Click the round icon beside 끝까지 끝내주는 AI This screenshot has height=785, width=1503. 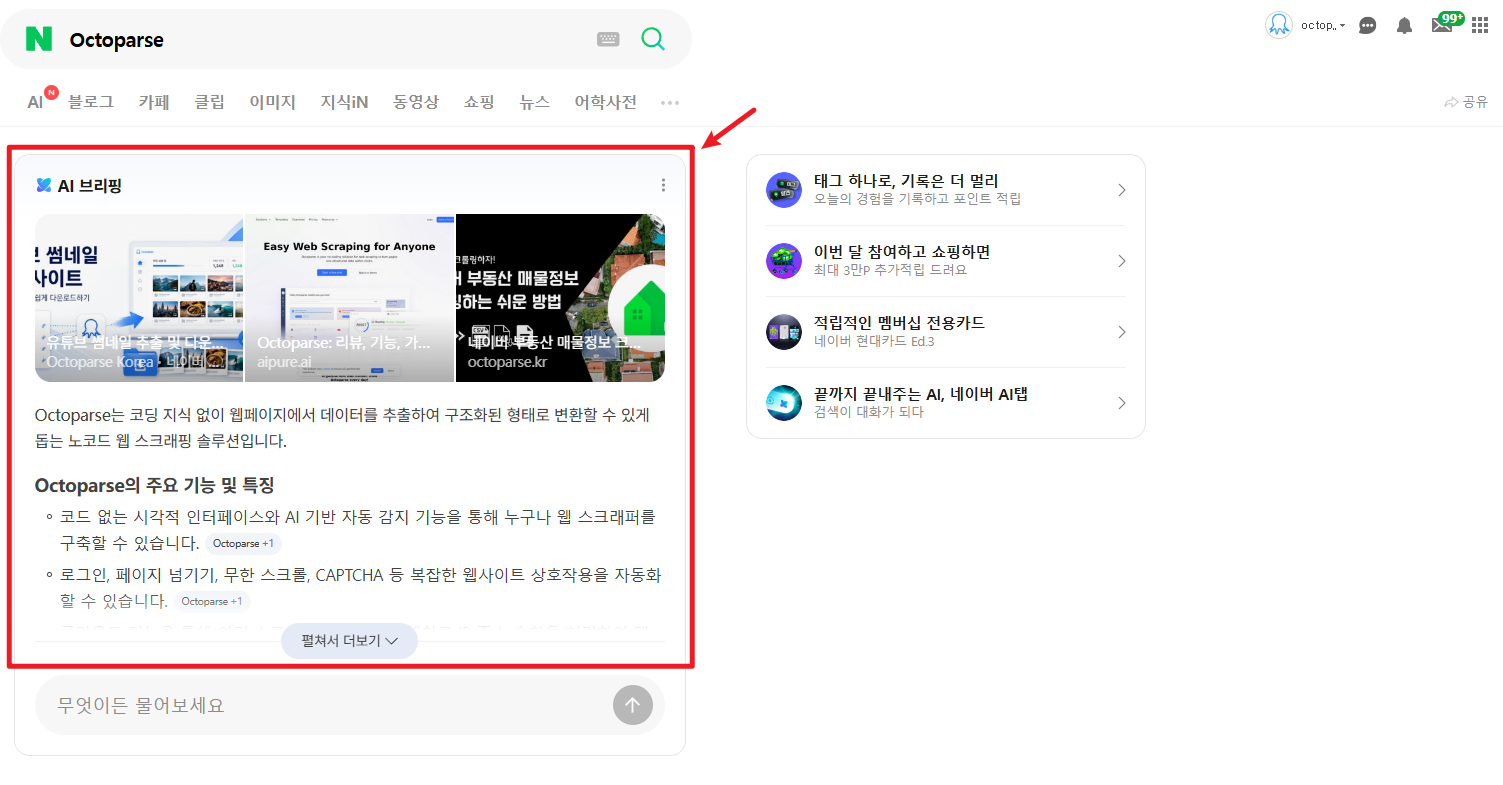tap(784, 403)
